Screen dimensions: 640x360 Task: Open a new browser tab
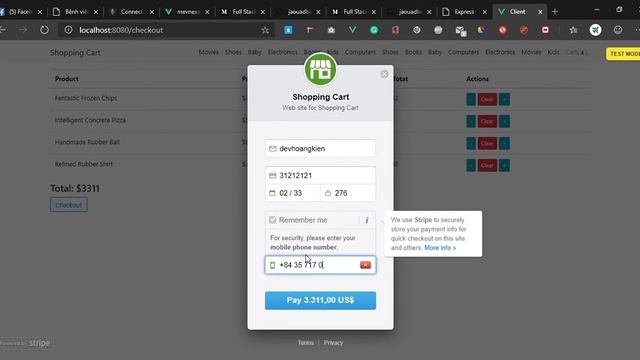555,12
